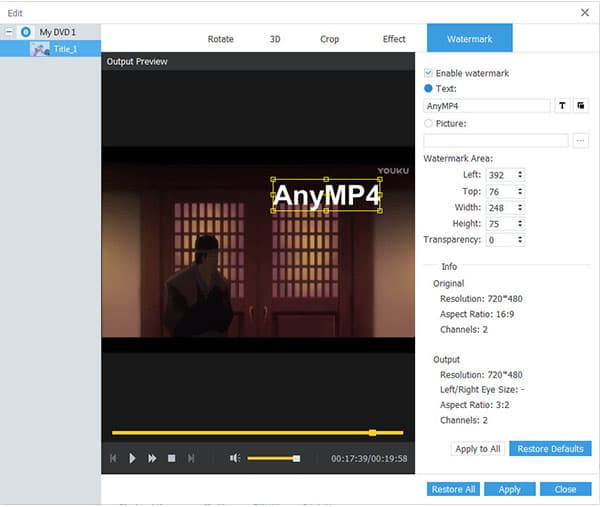Screen dimensions: 600x507
Task: Select the Text watermark radio button
Action: (428, 88)
